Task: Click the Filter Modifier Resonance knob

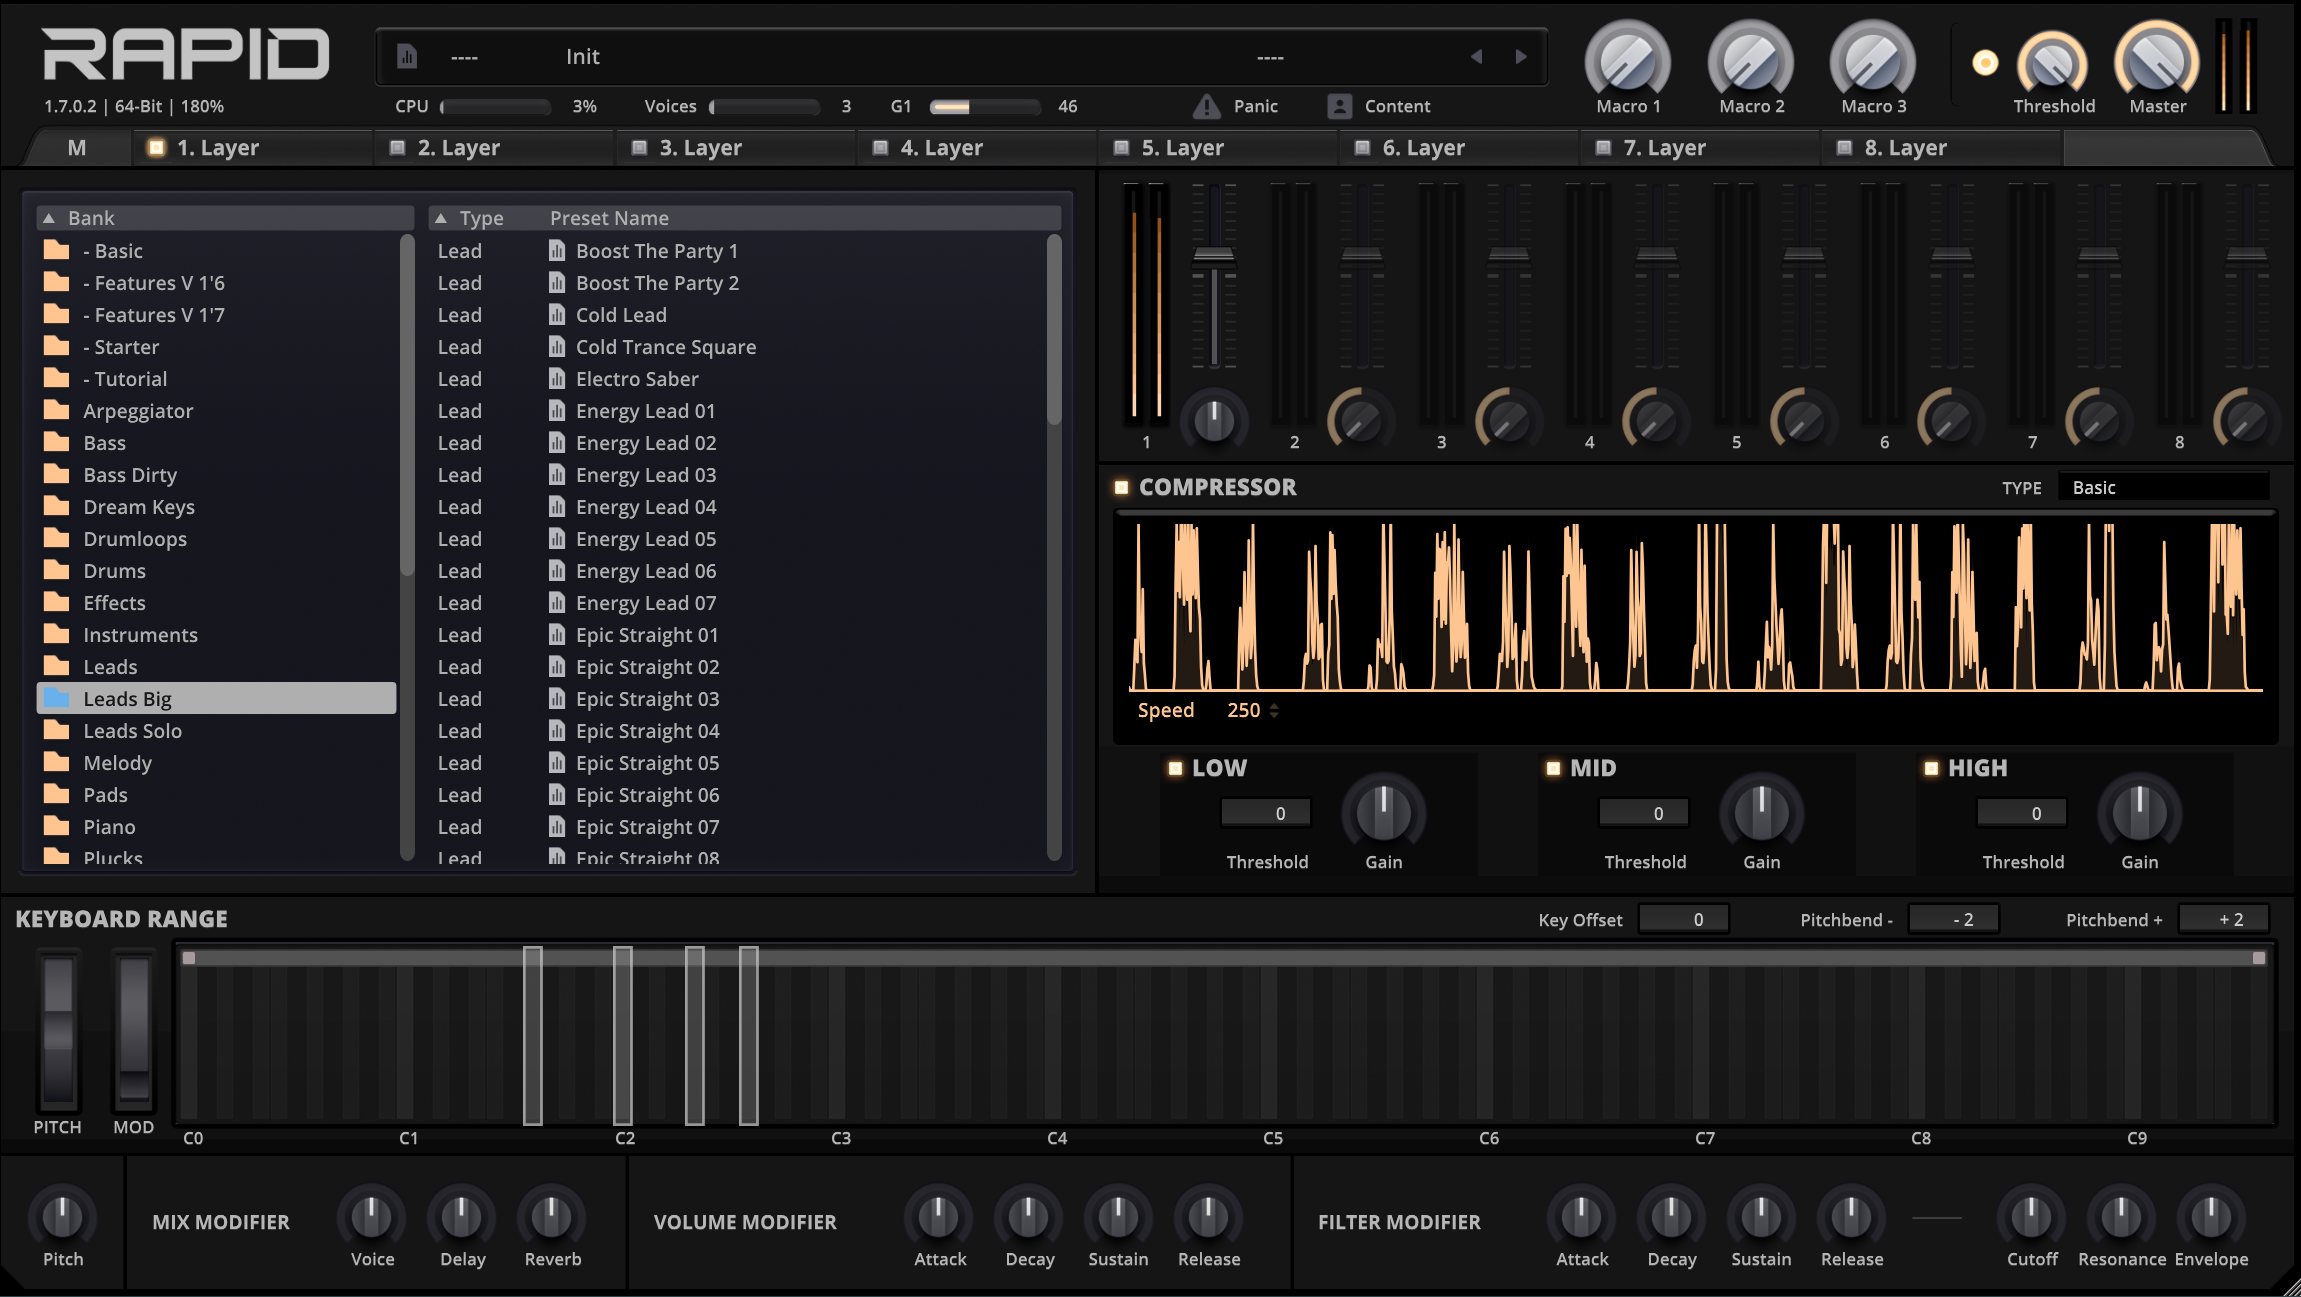Action: tap(2122, 1217)
